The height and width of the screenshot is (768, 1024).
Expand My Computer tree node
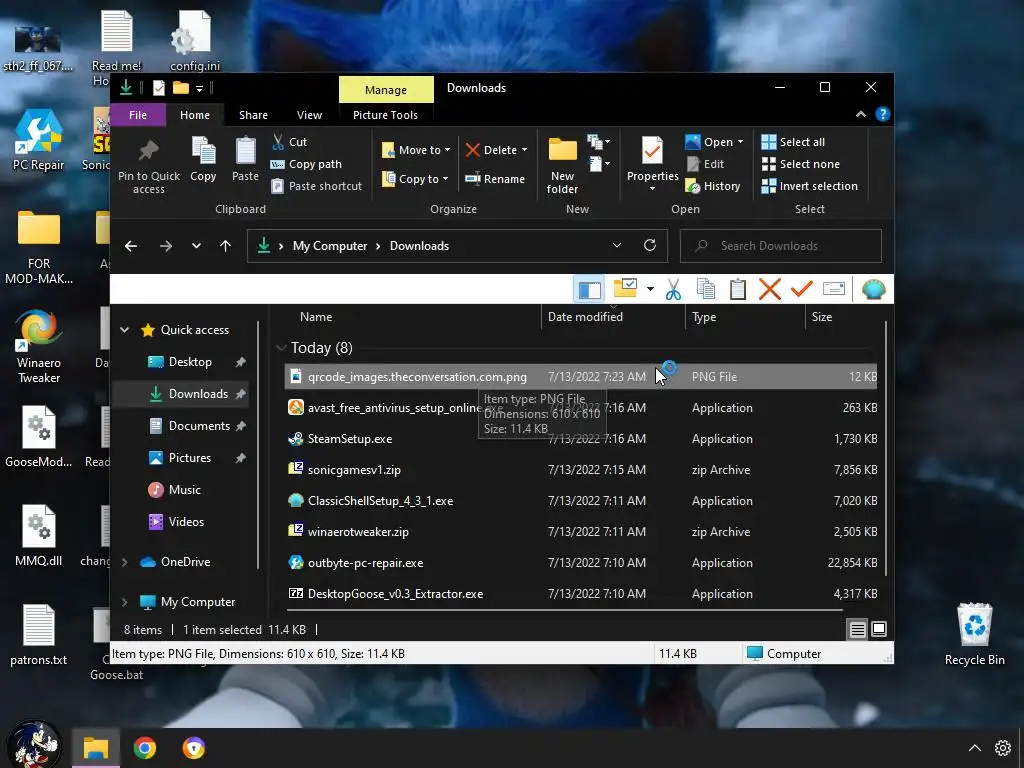125,601
